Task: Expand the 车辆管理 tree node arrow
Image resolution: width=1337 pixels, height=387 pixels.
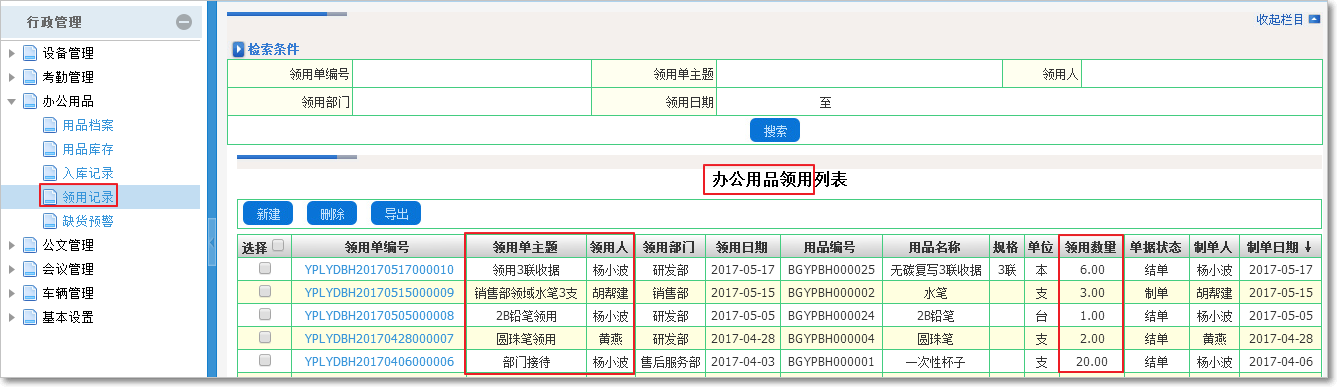Action: pos(12,293)
